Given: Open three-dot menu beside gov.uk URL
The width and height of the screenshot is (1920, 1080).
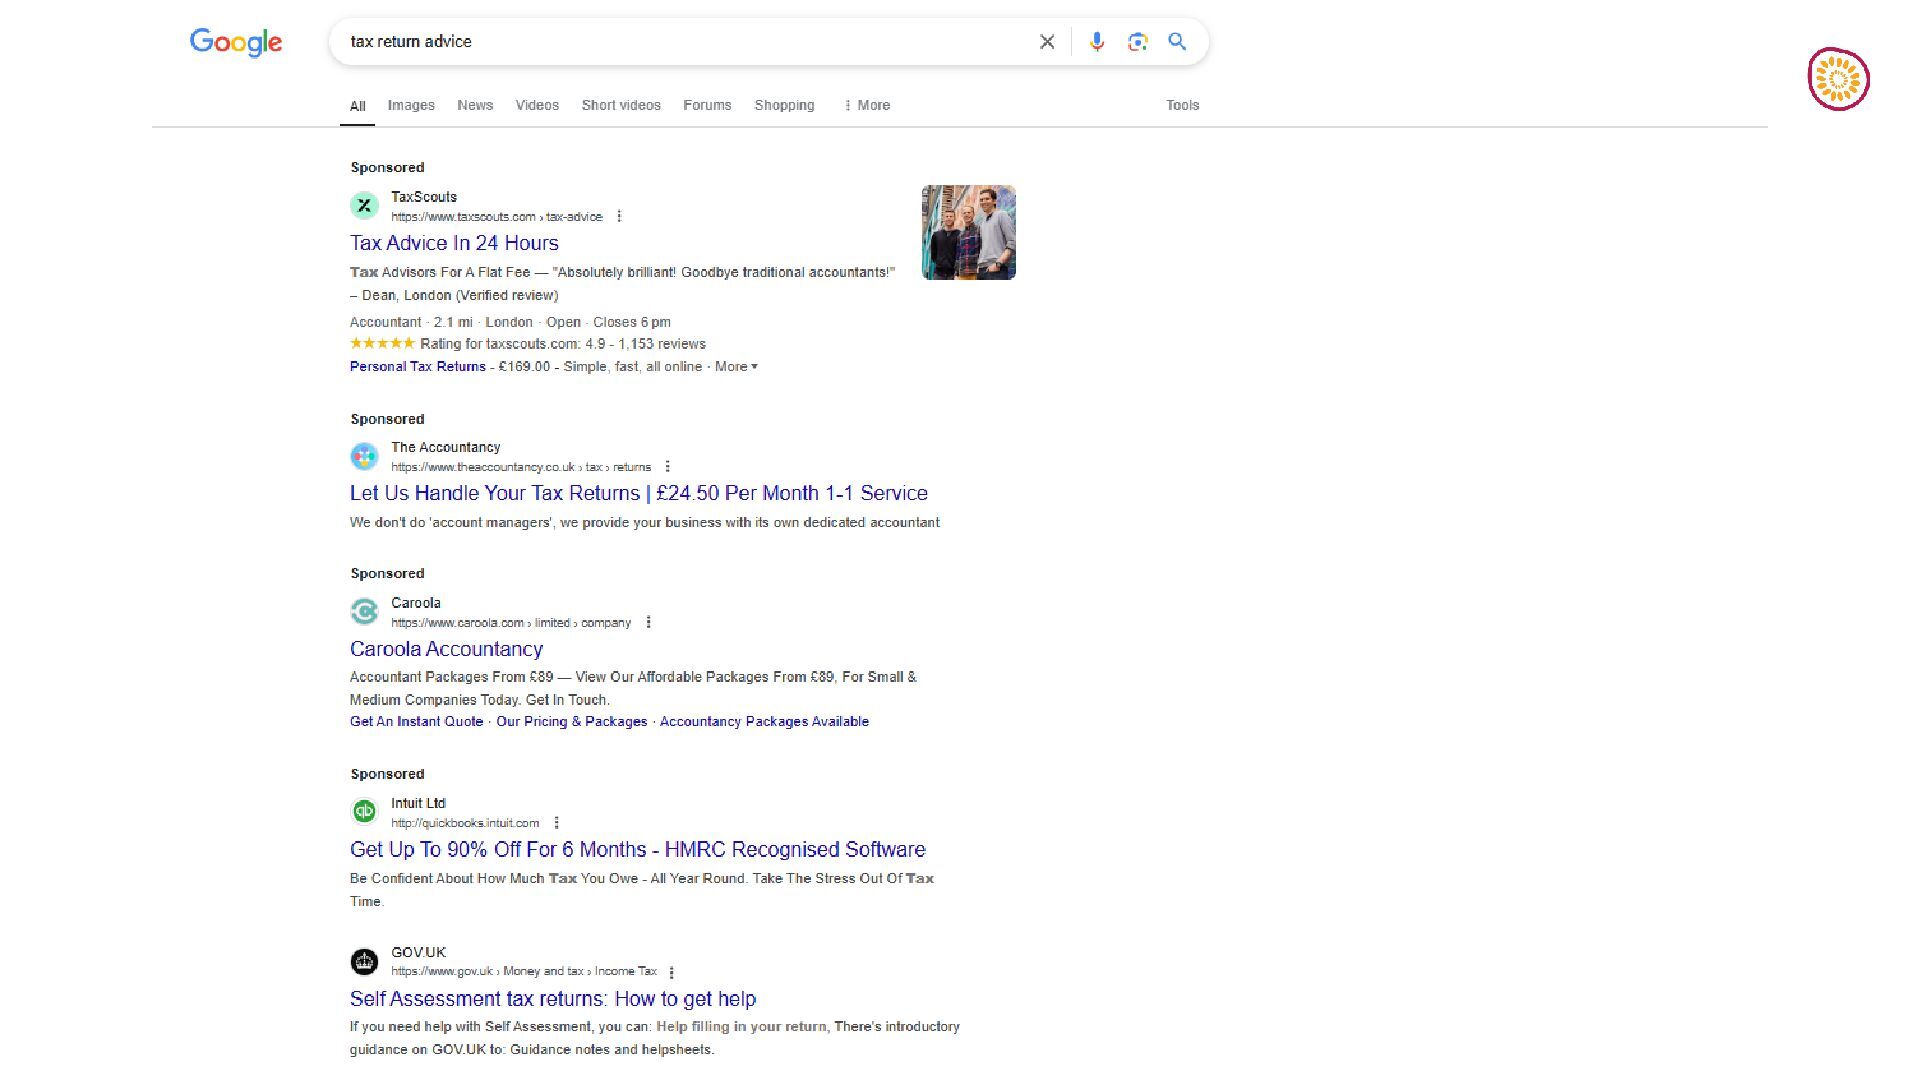Looking at the screenshot, I should [x=671, y=972].
